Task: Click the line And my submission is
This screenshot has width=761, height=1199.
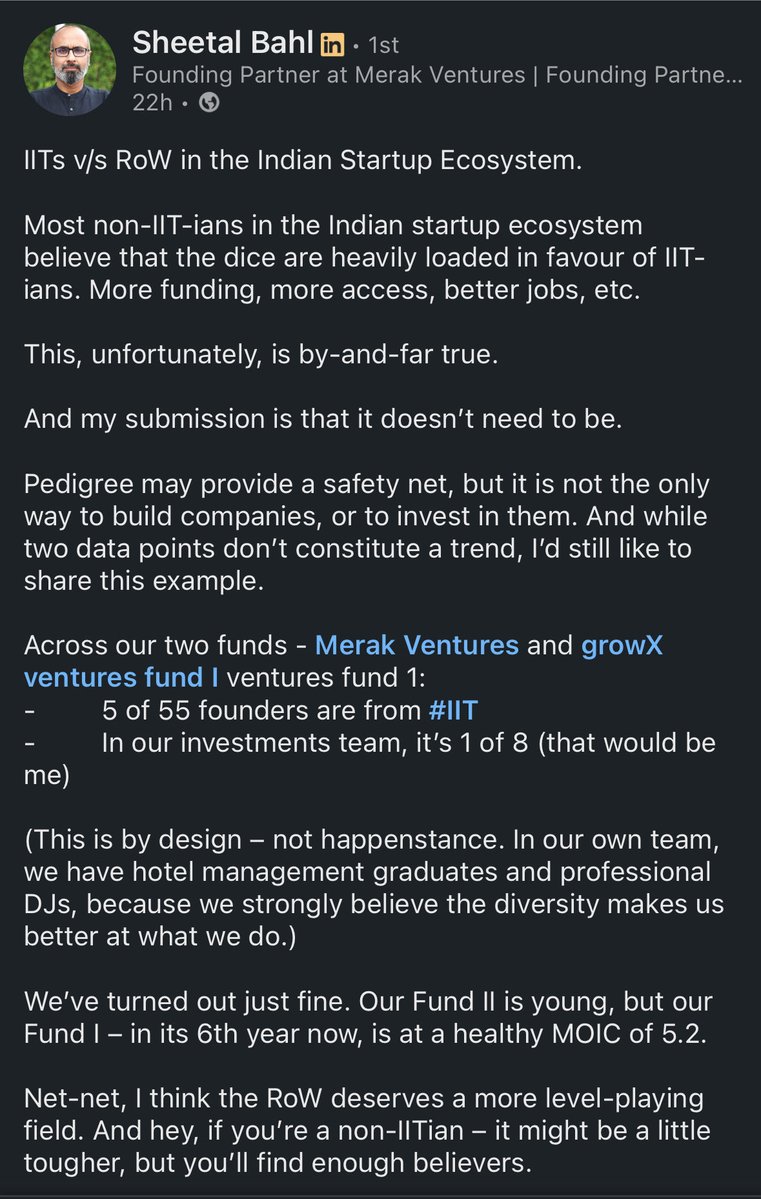Action: pyautogui.click(x=323, y=419)
